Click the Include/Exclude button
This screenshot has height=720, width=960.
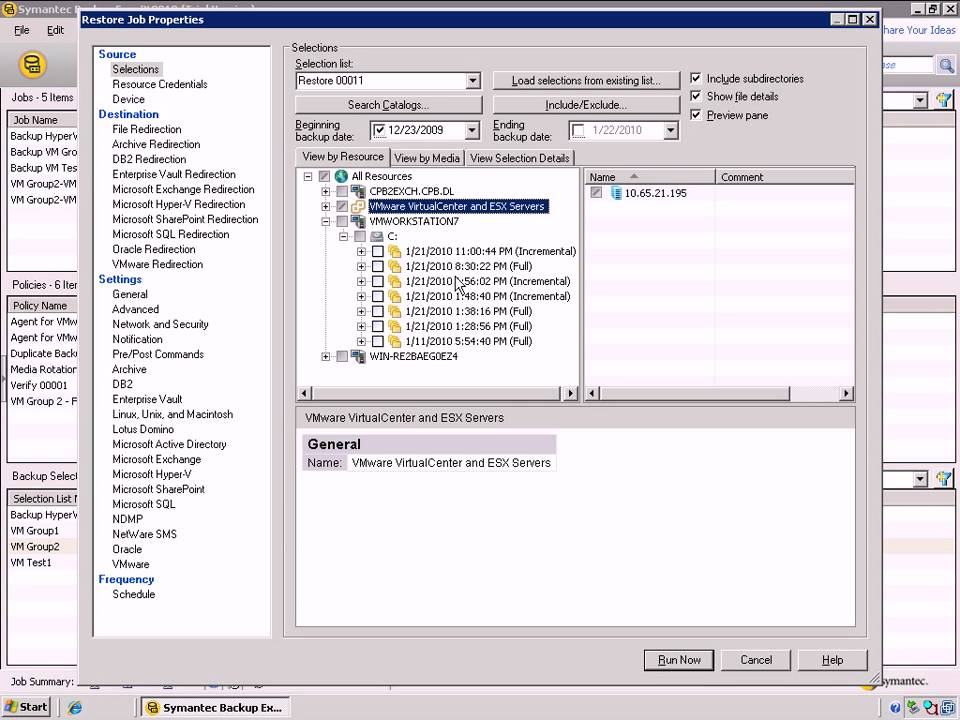pyautogui.click(x=586, y=105)
